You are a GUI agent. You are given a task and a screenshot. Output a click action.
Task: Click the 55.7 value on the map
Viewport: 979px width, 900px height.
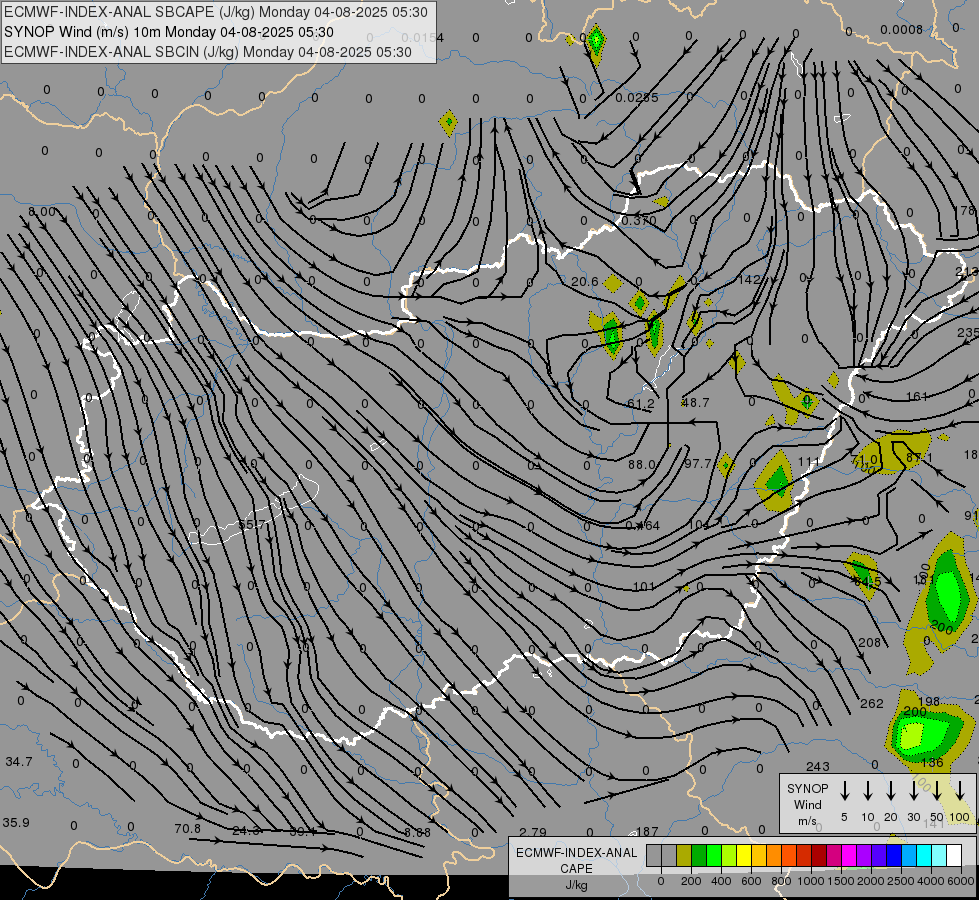click(252, 525)
